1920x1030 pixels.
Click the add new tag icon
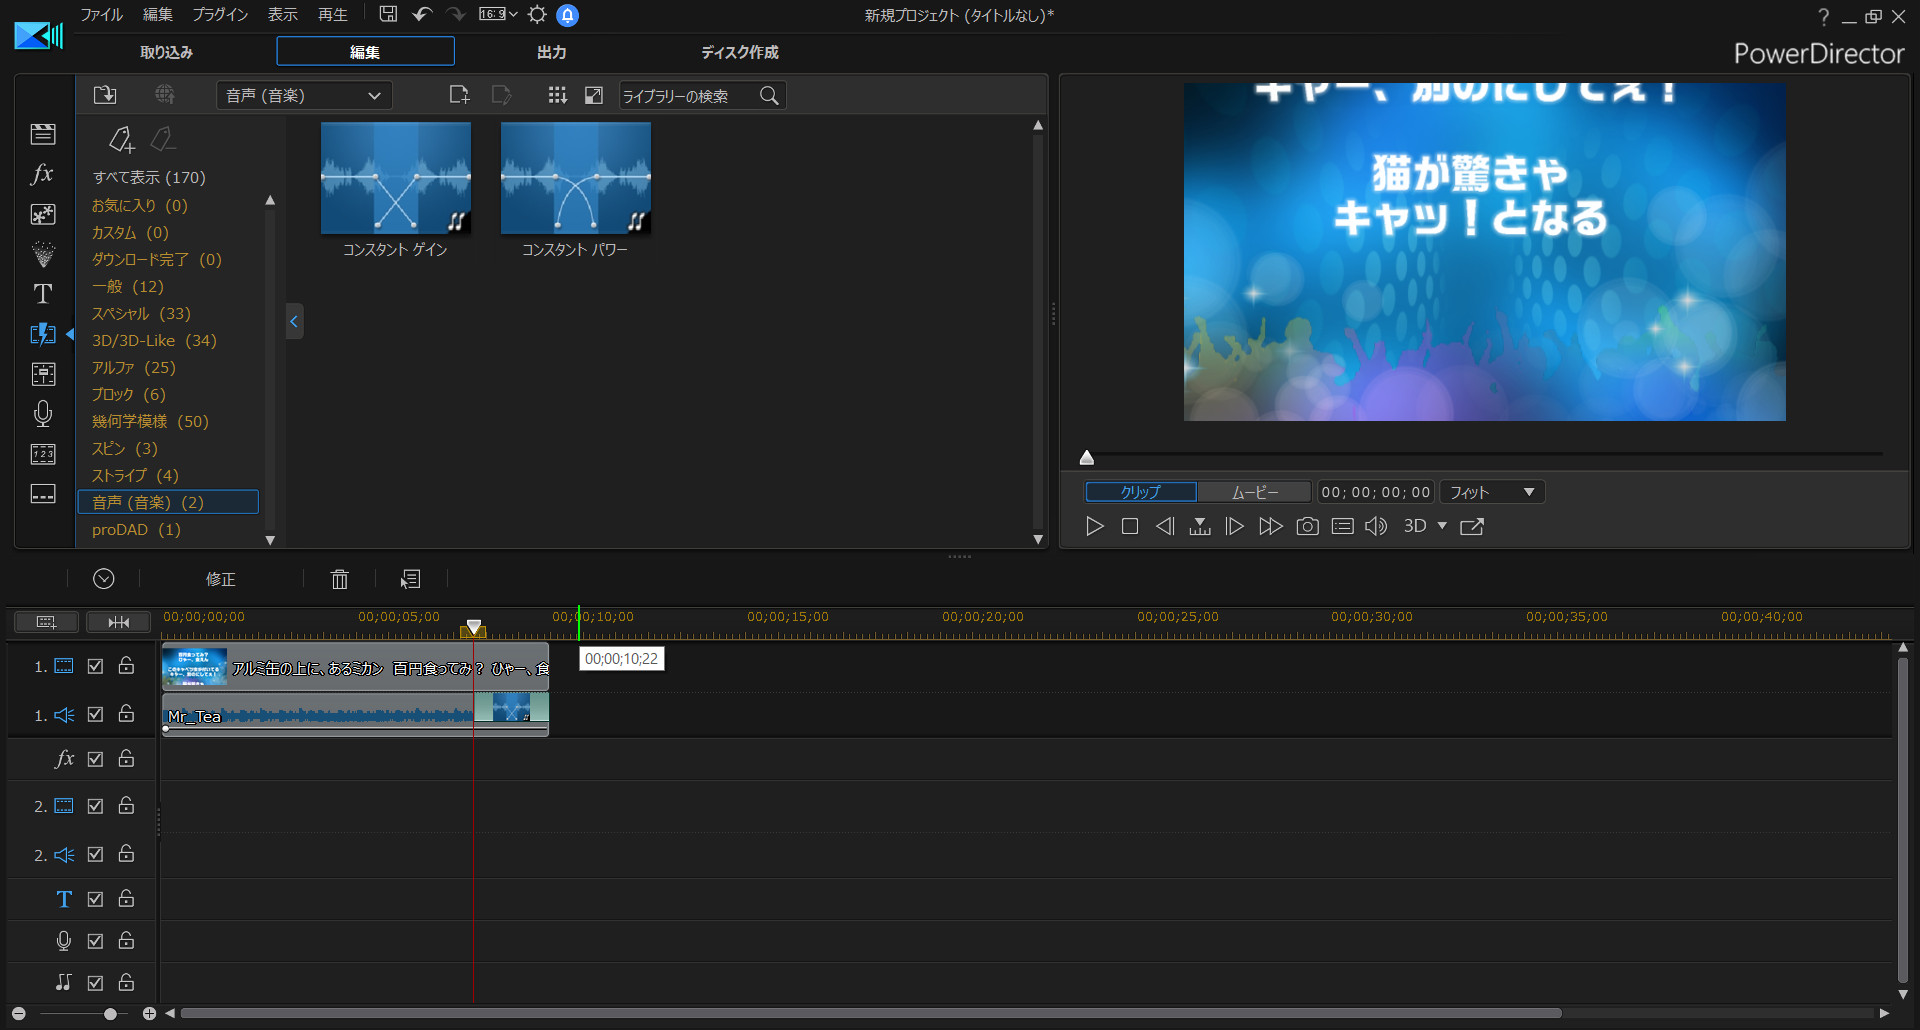121,139
